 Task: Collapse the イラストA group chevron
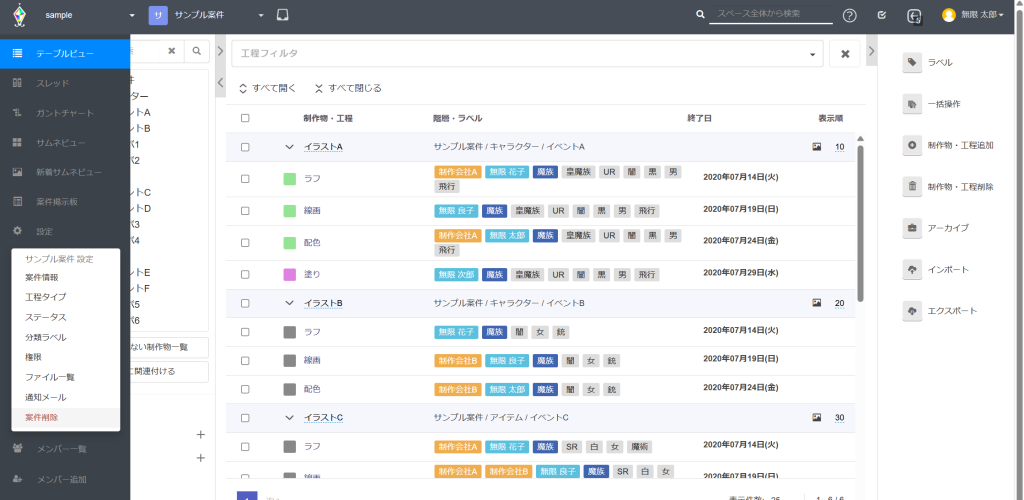289,147
